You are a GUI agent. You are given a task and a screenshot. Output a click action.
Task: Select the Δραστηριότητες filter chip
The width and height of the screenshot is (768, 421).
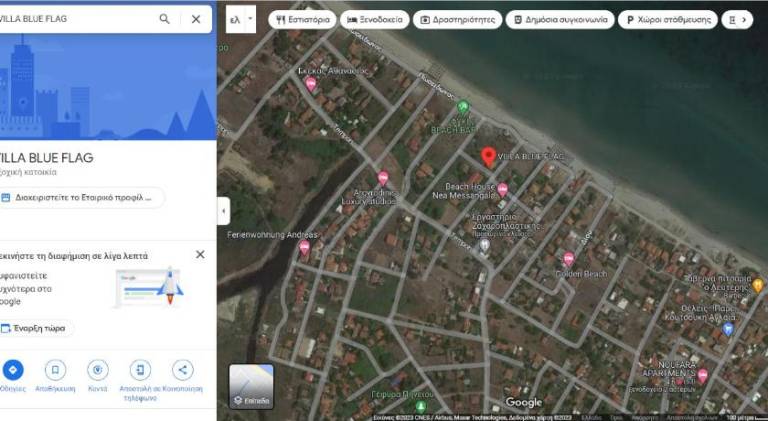pos(457,20)
